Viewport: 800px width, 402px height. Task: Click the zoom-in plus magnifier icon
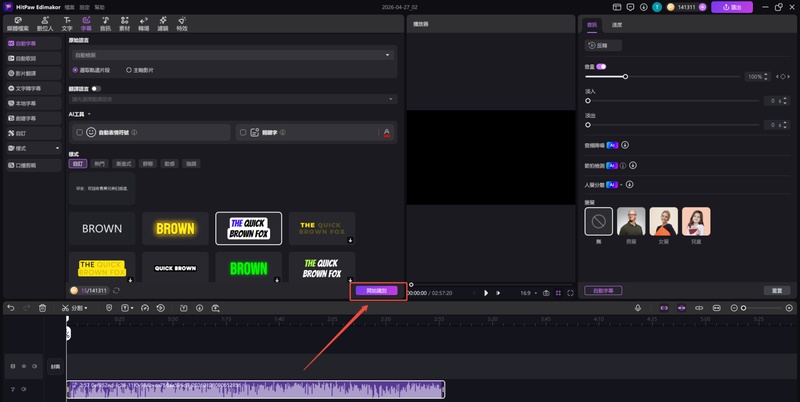tap(789, 308)
